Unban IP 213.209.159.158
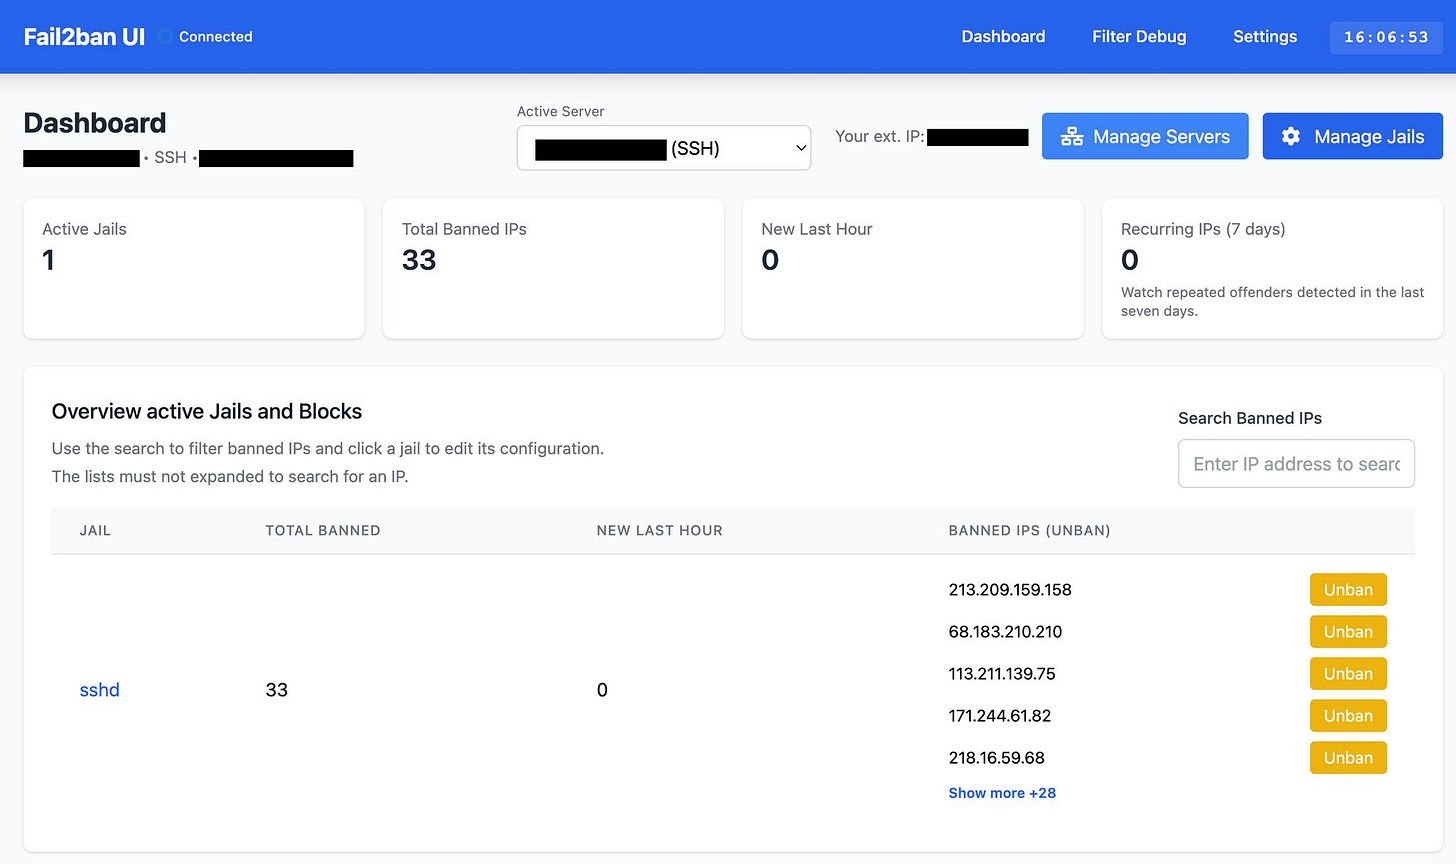1456x864 pixels. point(1347,589)
